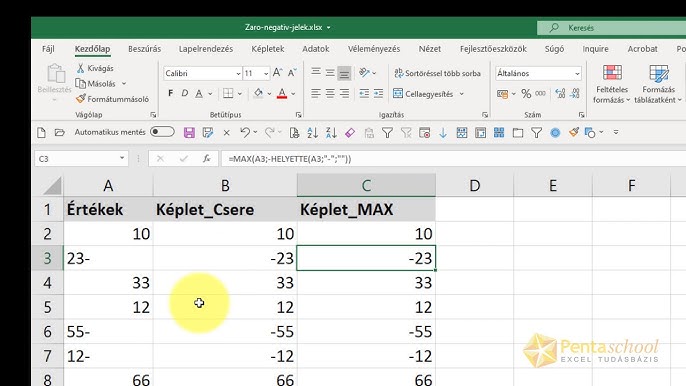686x386 pixels.
Task: Open a file using the folder icon
Action: click(x=60, y=133)
